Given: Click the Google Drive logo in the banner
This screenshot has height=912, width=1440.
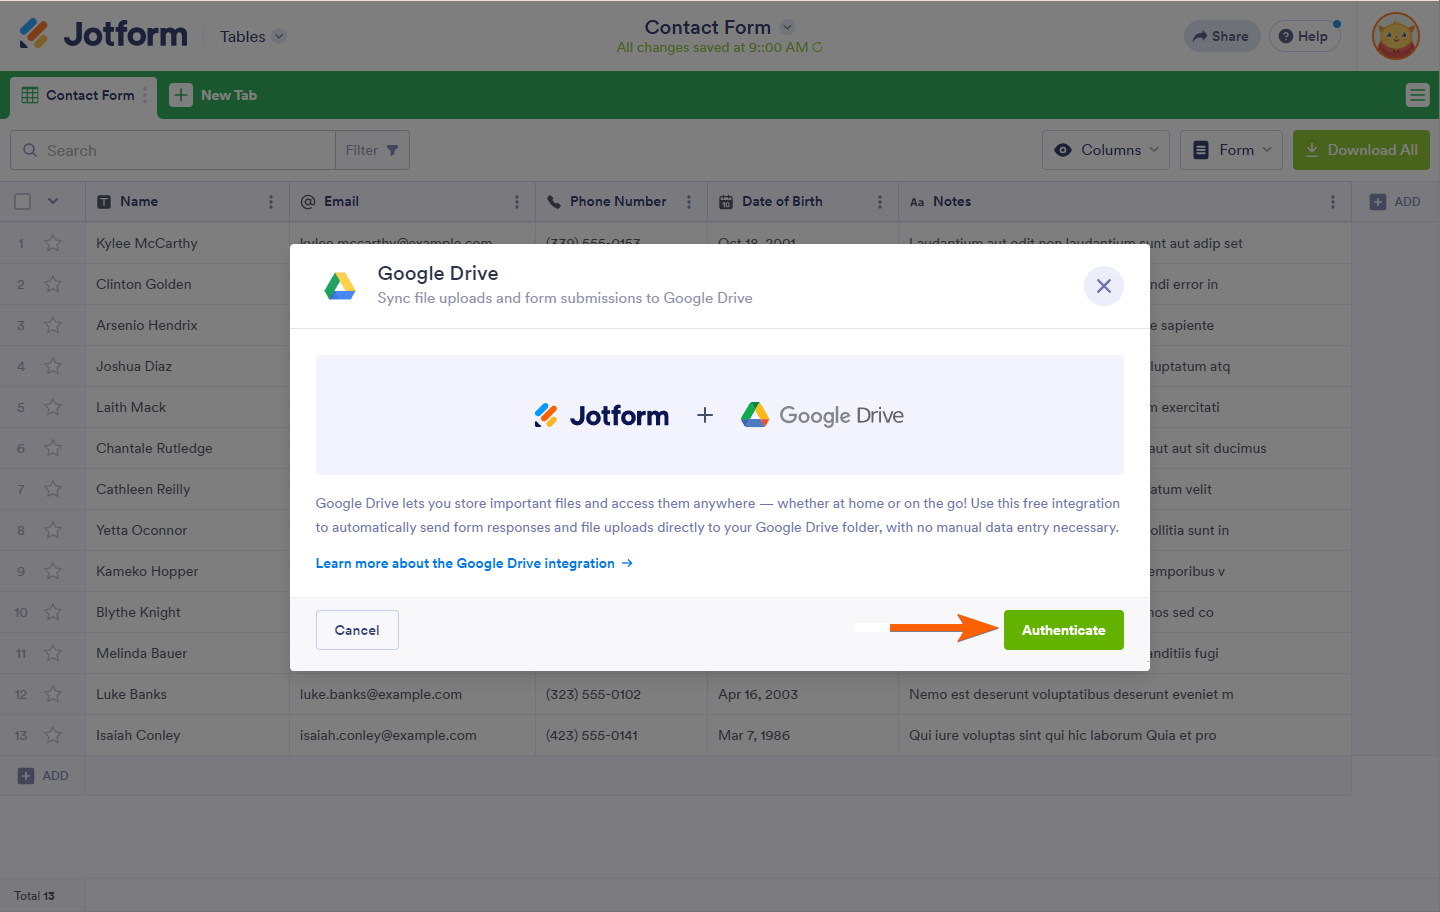Looking at the screenshot, I should [x=822, y=415].
